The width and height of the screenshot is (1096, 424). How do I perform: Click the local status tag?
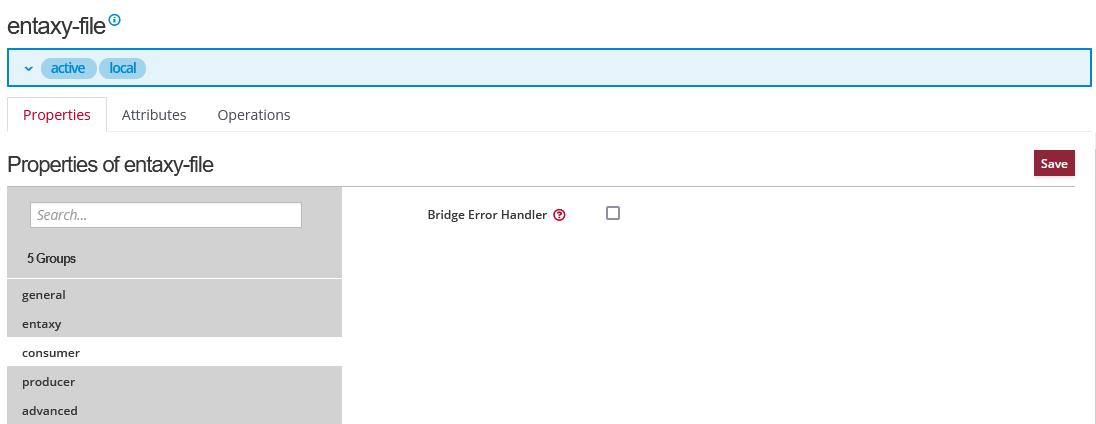pos(122,68)
